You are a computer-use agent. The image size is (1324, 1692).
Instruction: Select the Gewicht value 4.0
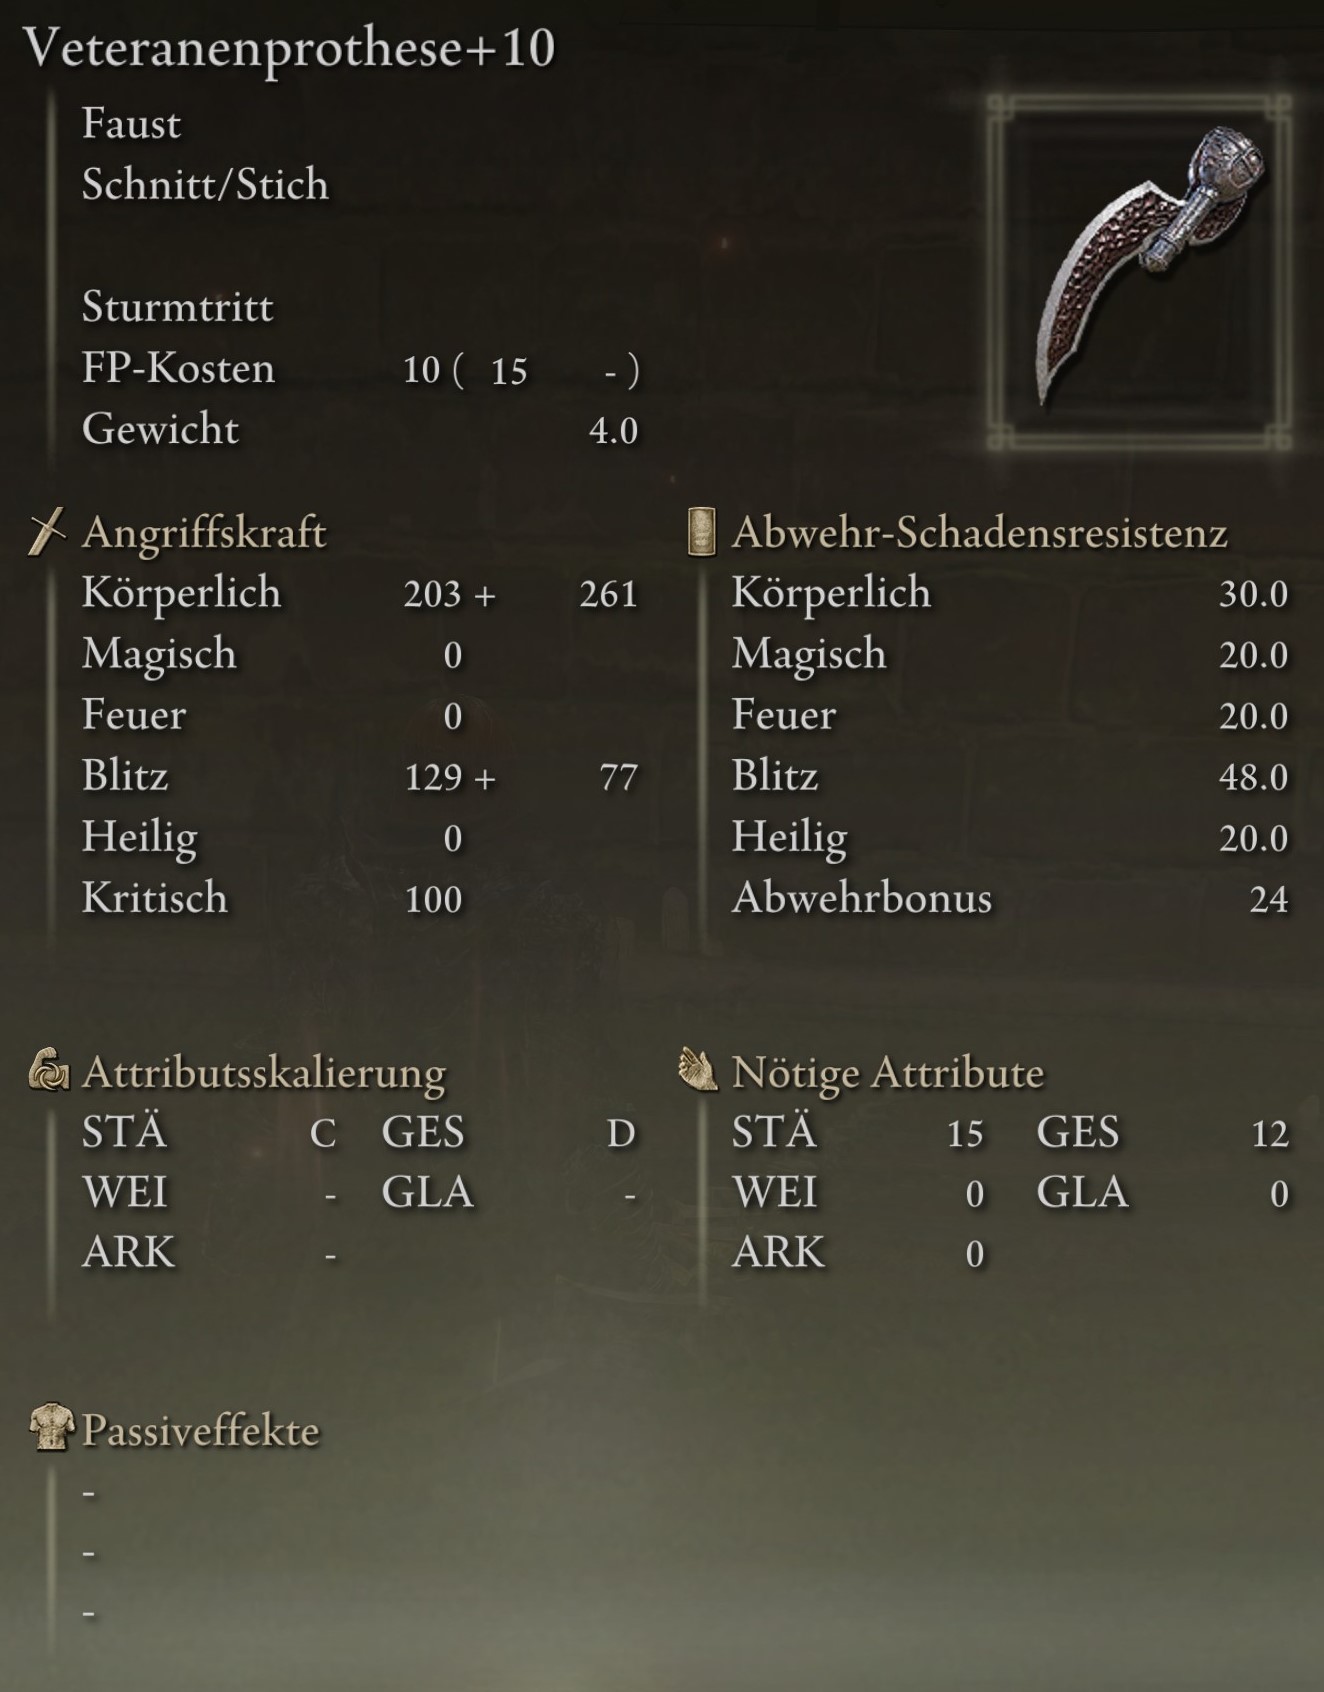(x=613, y=431)
